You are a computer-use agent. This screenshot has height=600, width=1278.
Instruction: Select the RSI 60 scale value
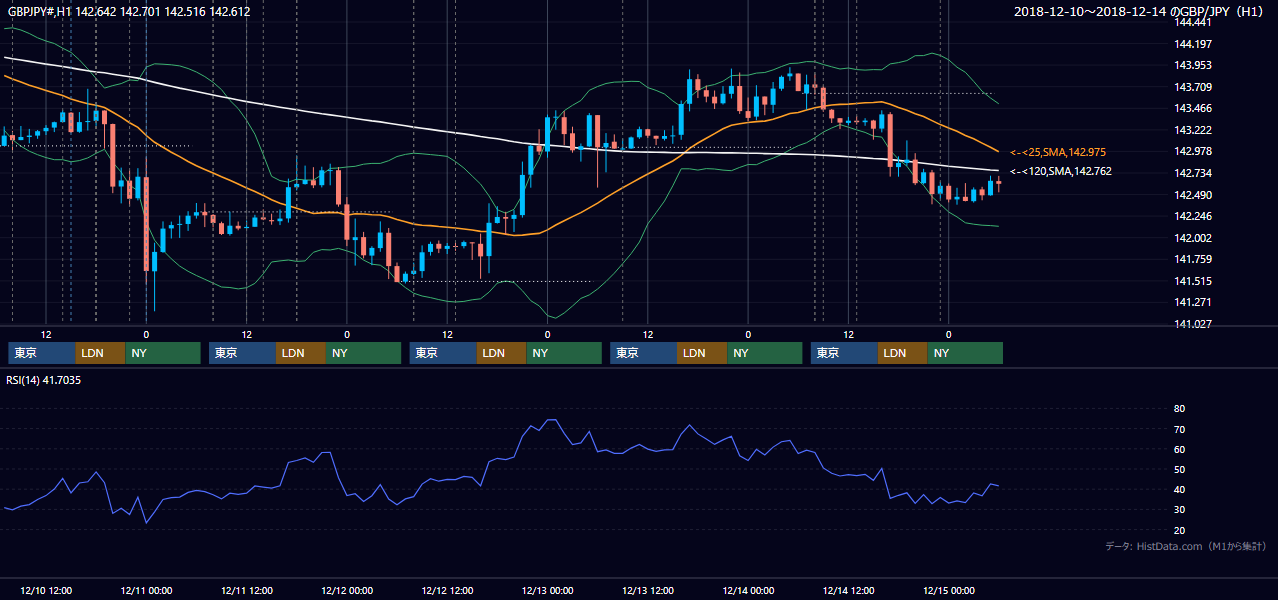(x=1179, y=449)
